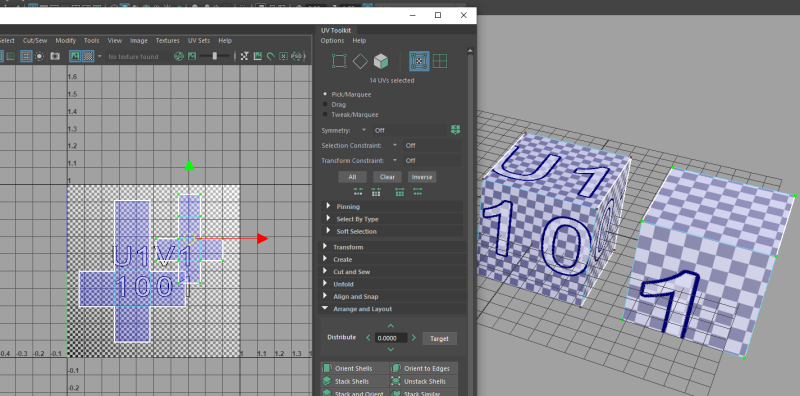Click the Orient Shells icon button

click(355, 368)
